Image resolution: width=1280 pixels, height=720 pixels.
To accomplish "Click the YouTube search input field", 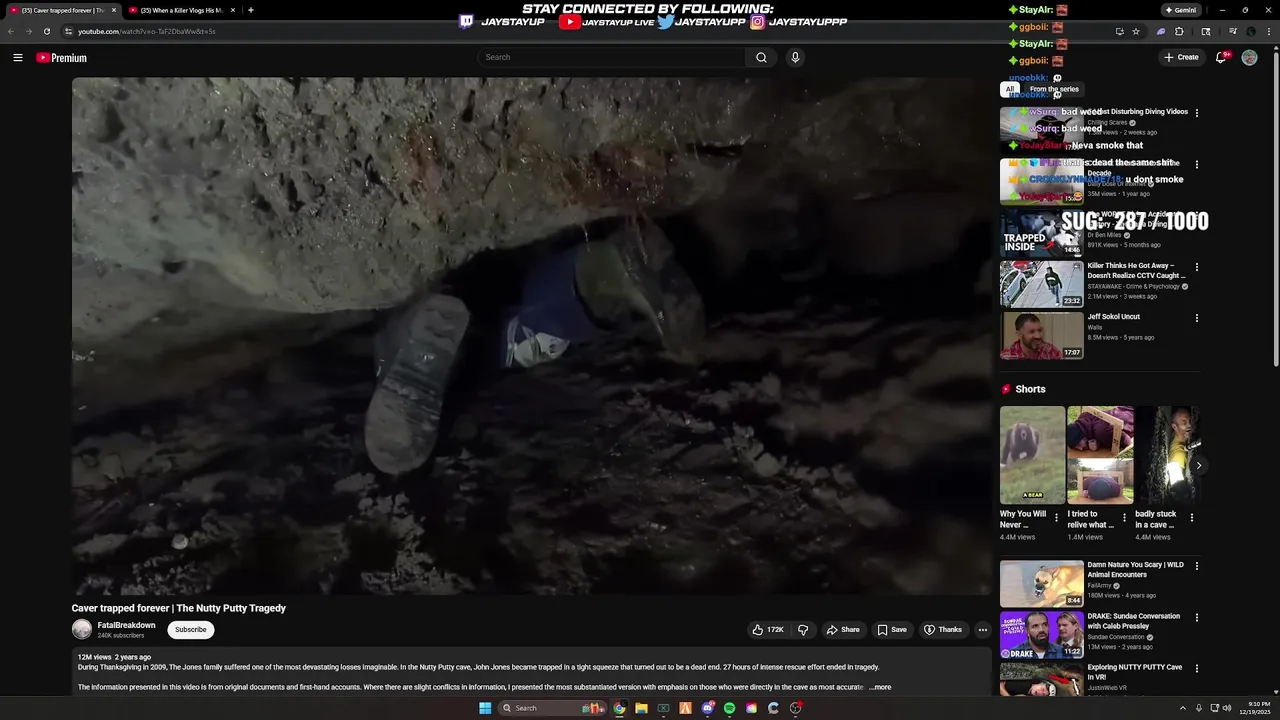I will click(x=611, y=58).
